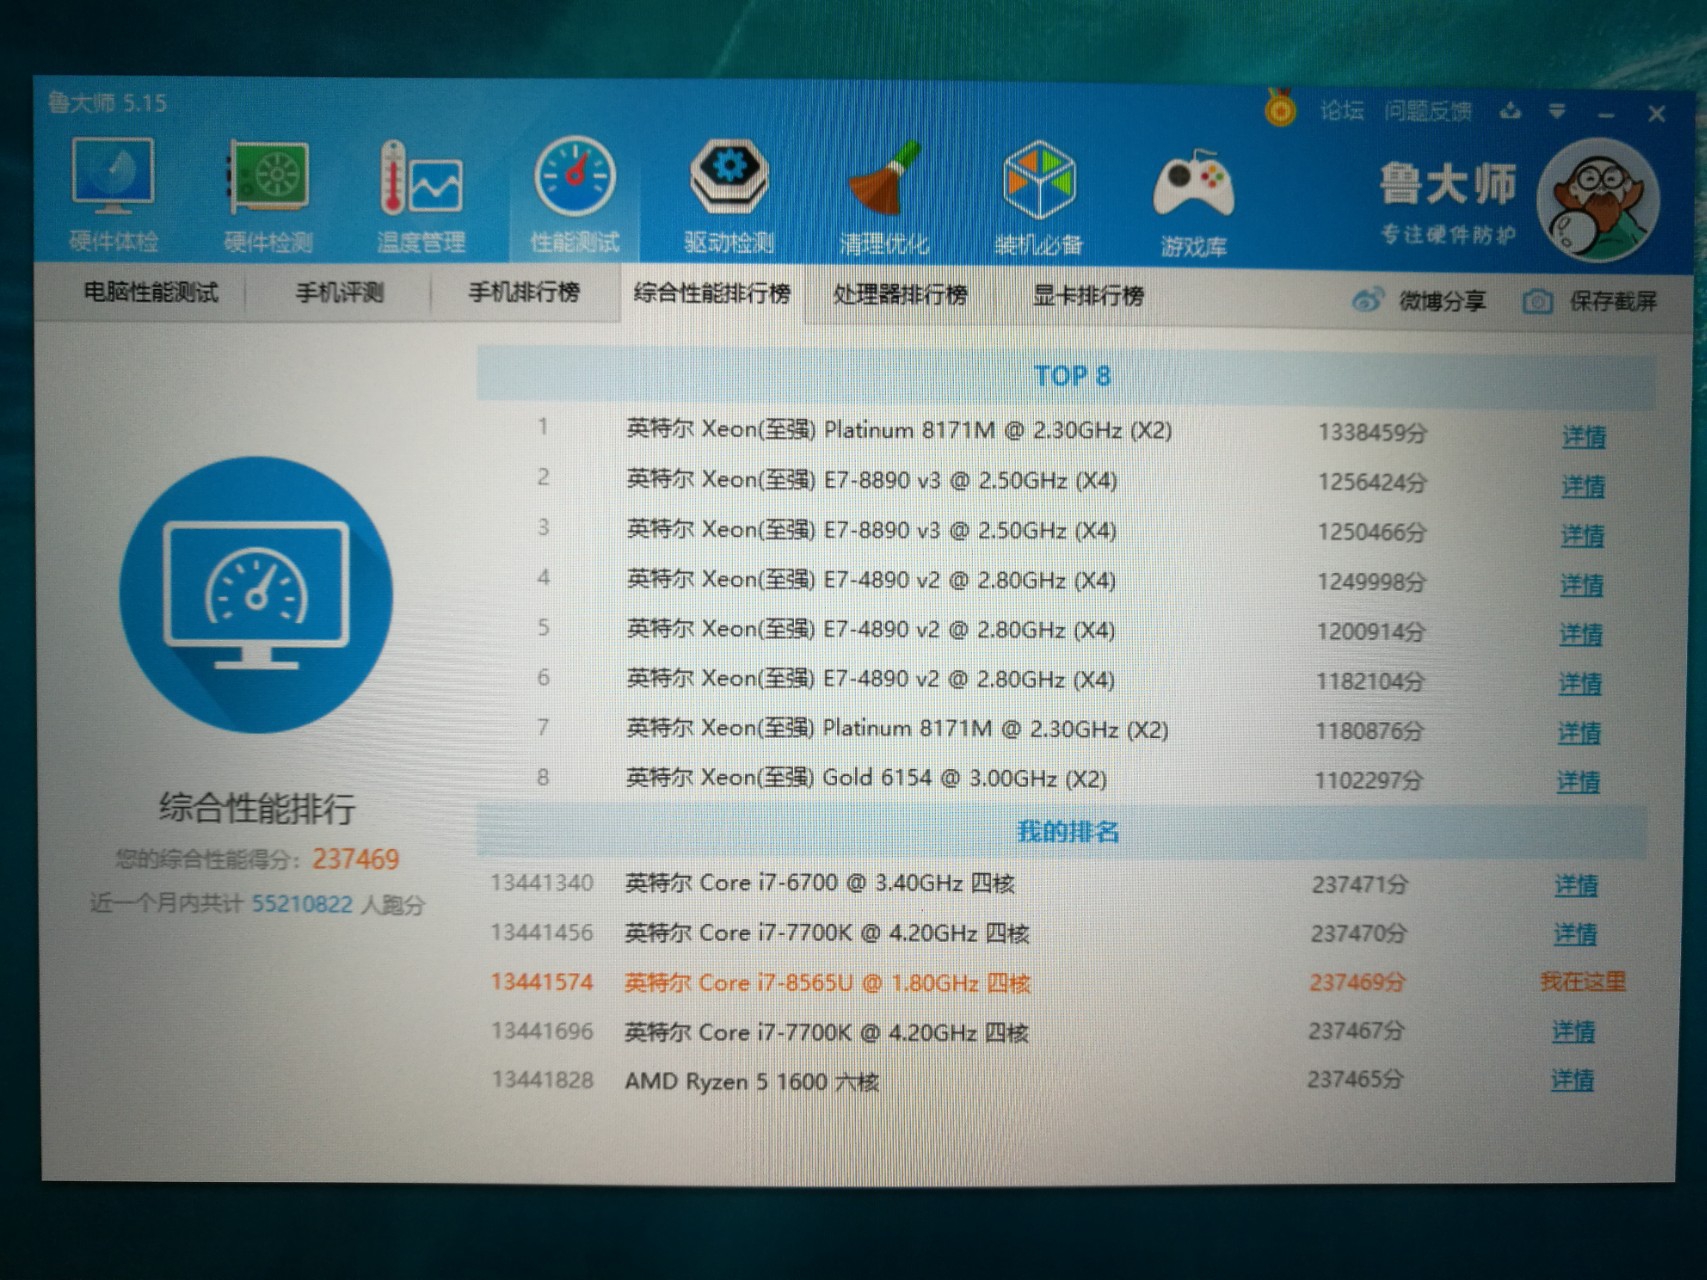Click the upload arrow icon near window controls
The image size is (1707, 1280).
1508,113
